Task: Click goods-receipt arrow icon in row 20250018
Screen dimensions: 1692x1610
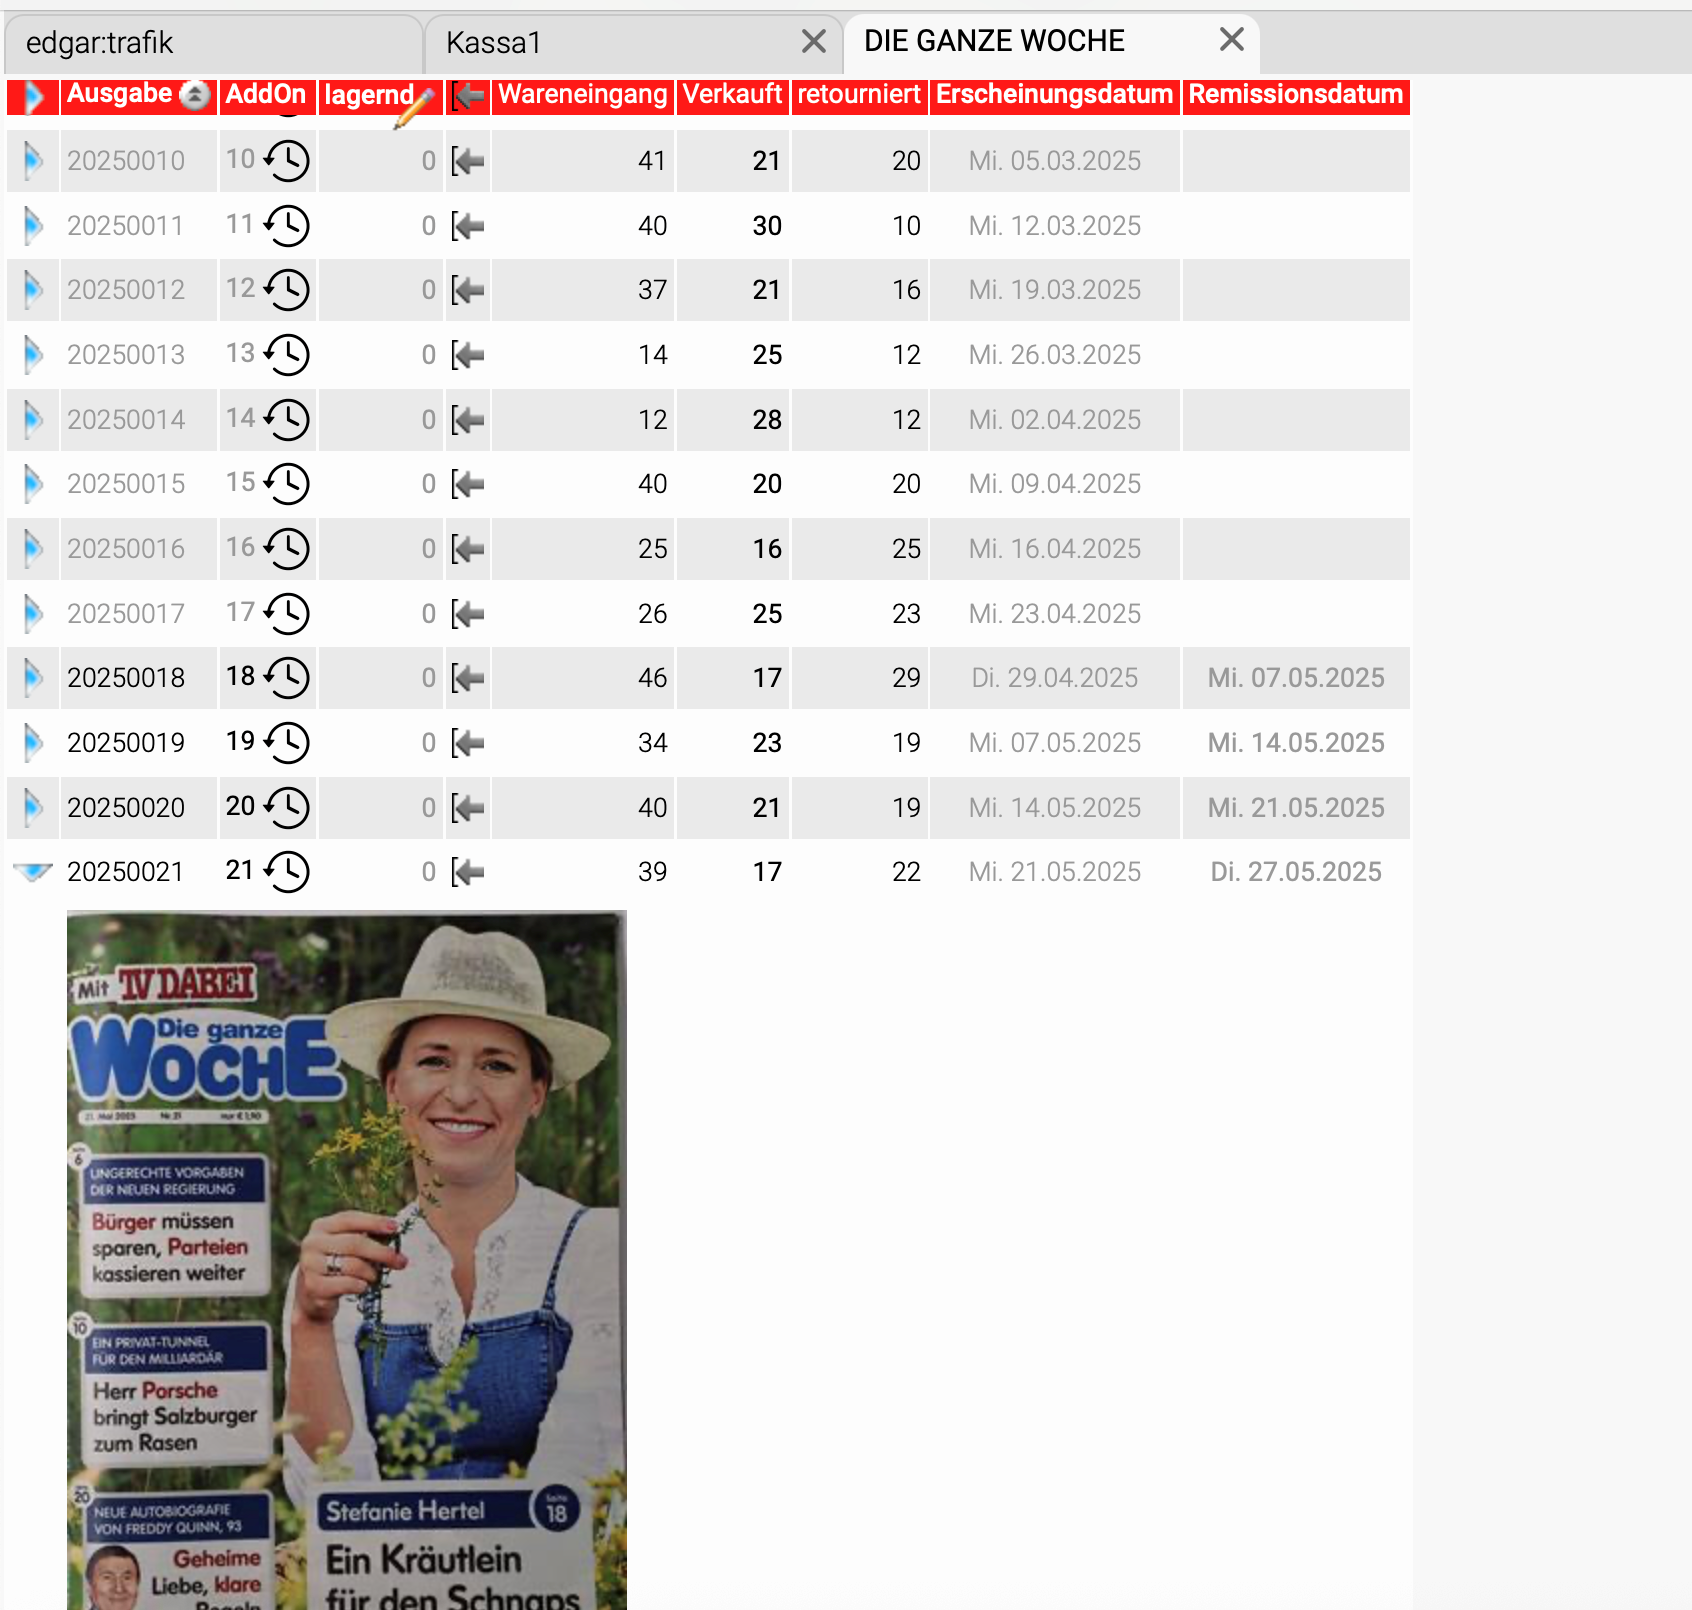Action: pos(468,678)
